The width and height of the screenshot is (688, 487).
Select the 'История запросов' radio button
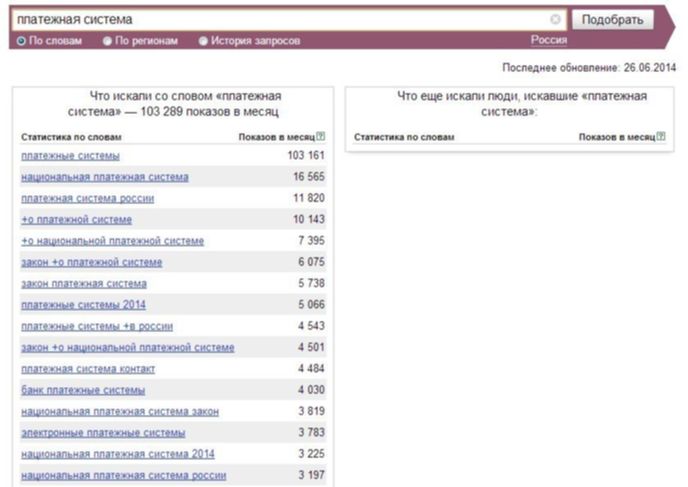pyautogui.click(x=203, y=41)
